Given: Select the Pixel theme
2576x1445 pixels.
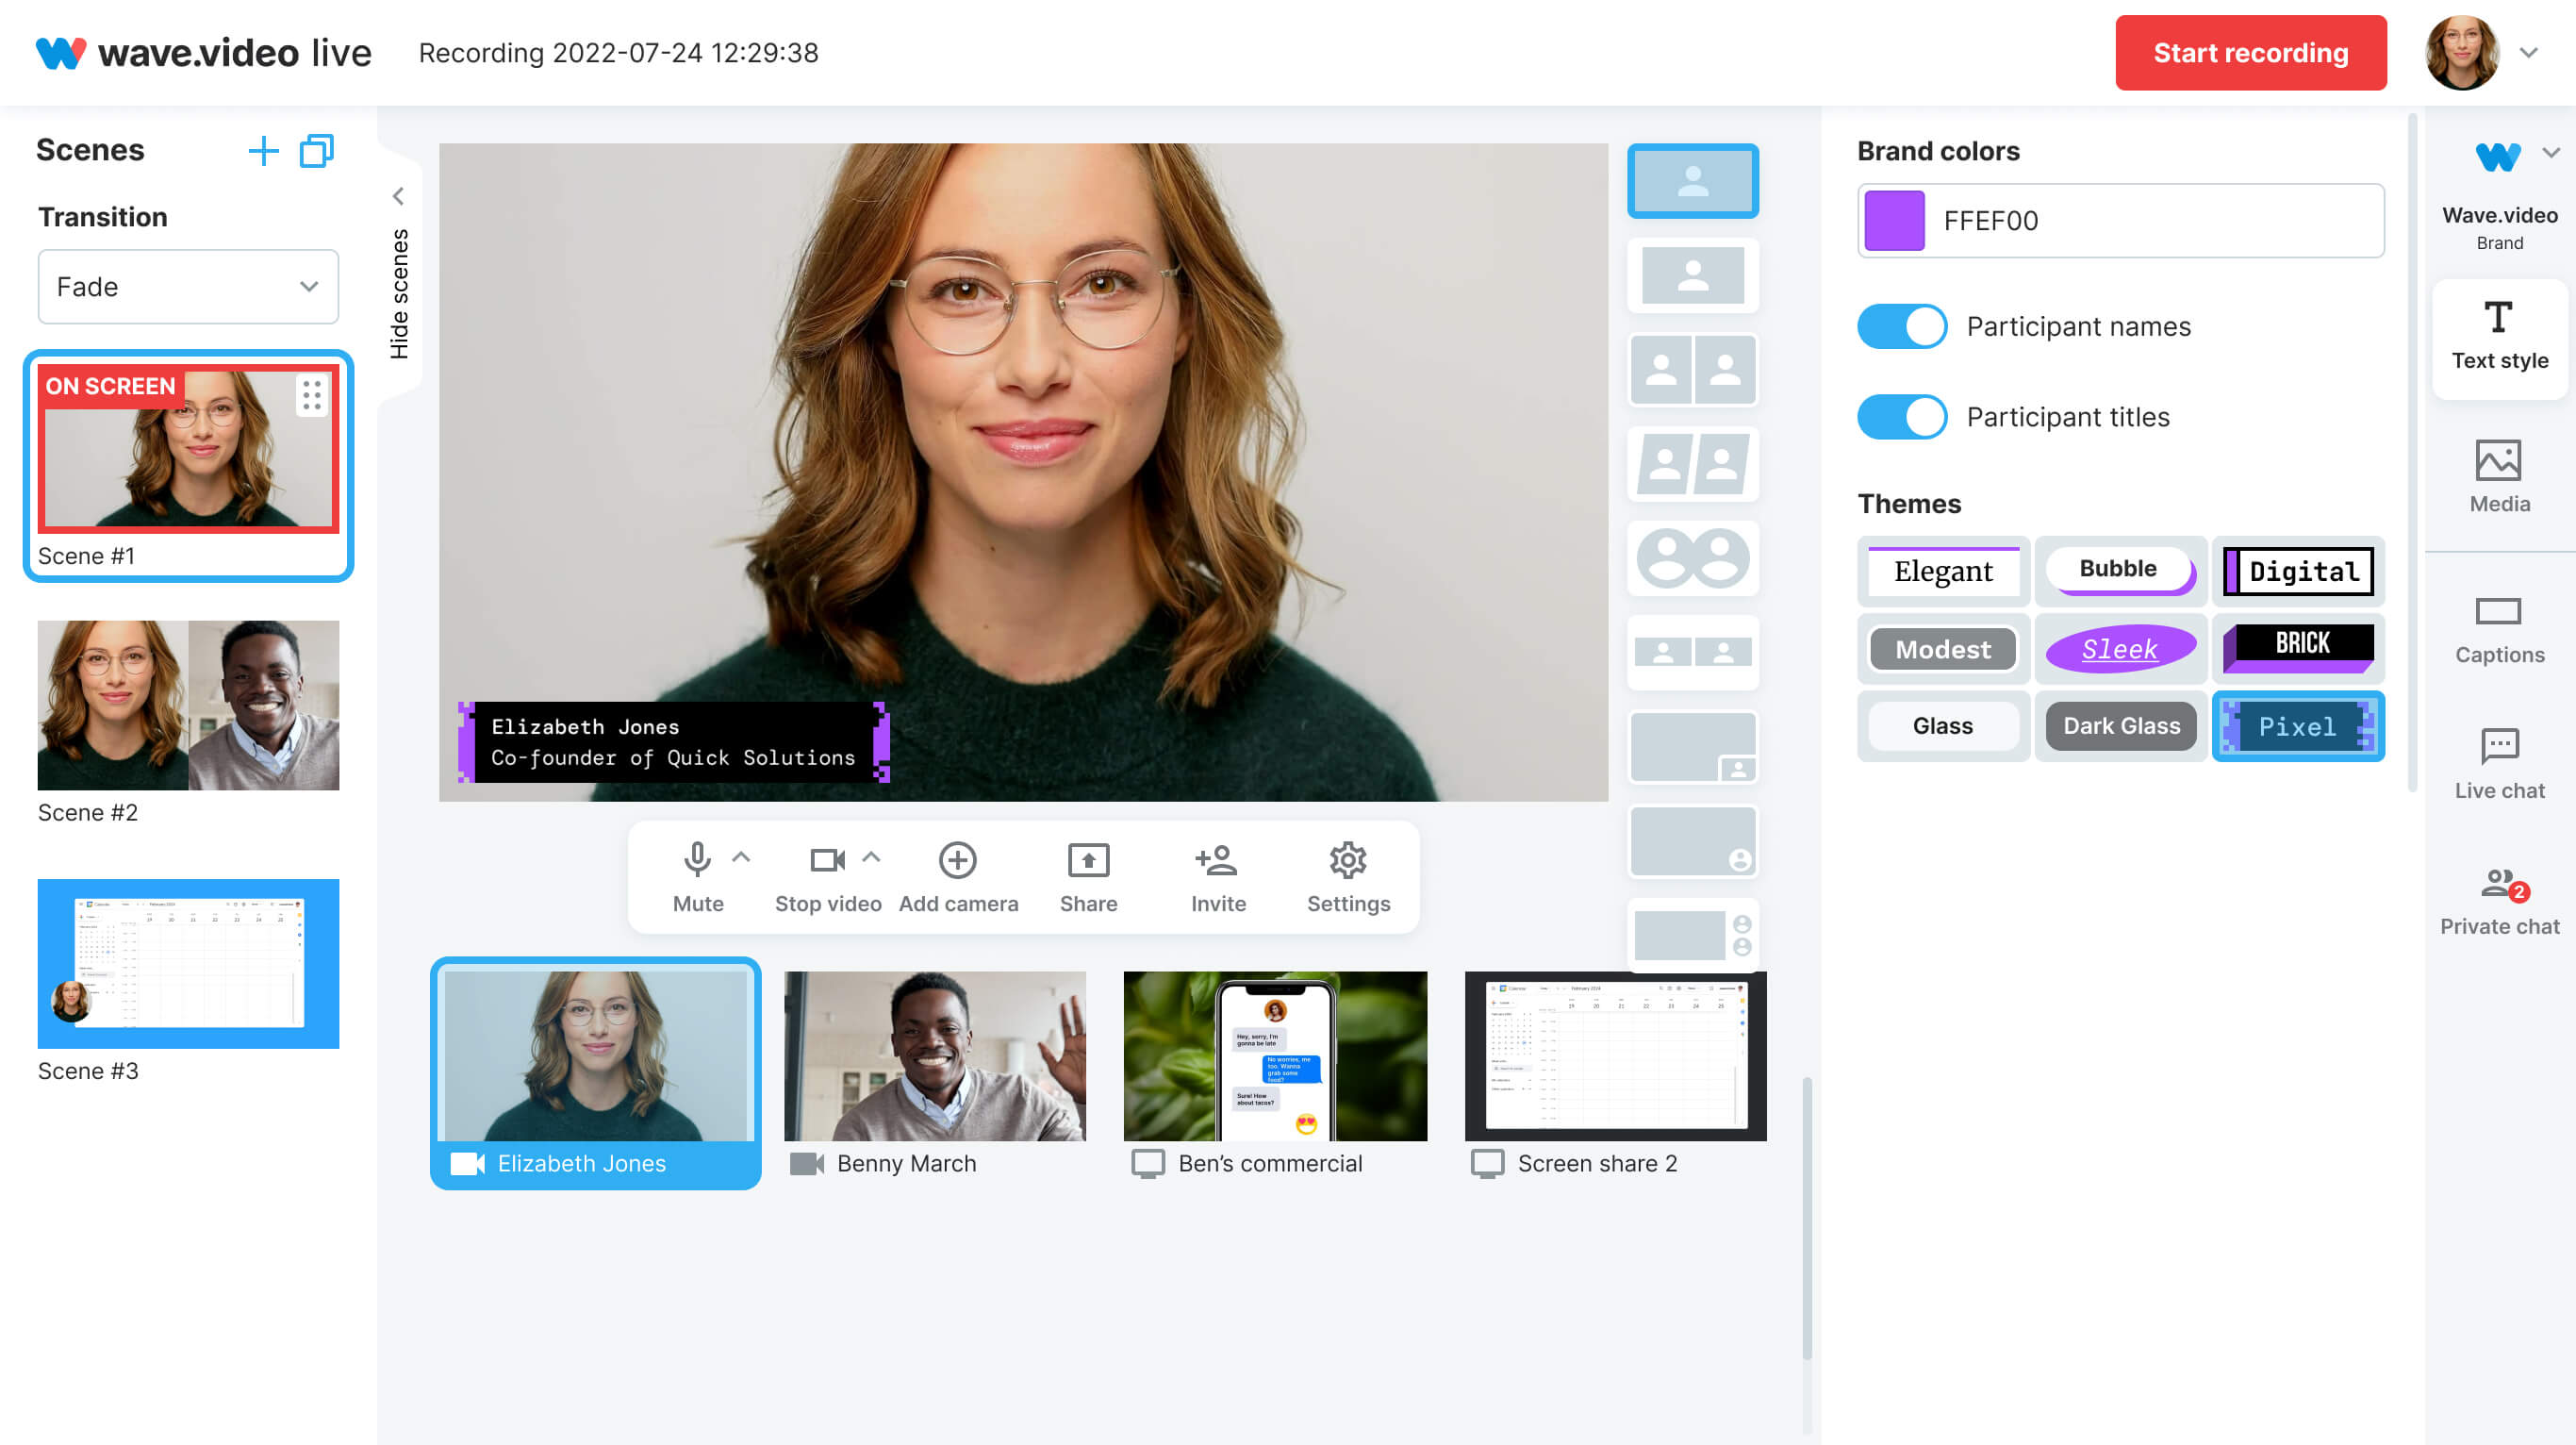Looking at the screenshot, I should [2297, 726].
